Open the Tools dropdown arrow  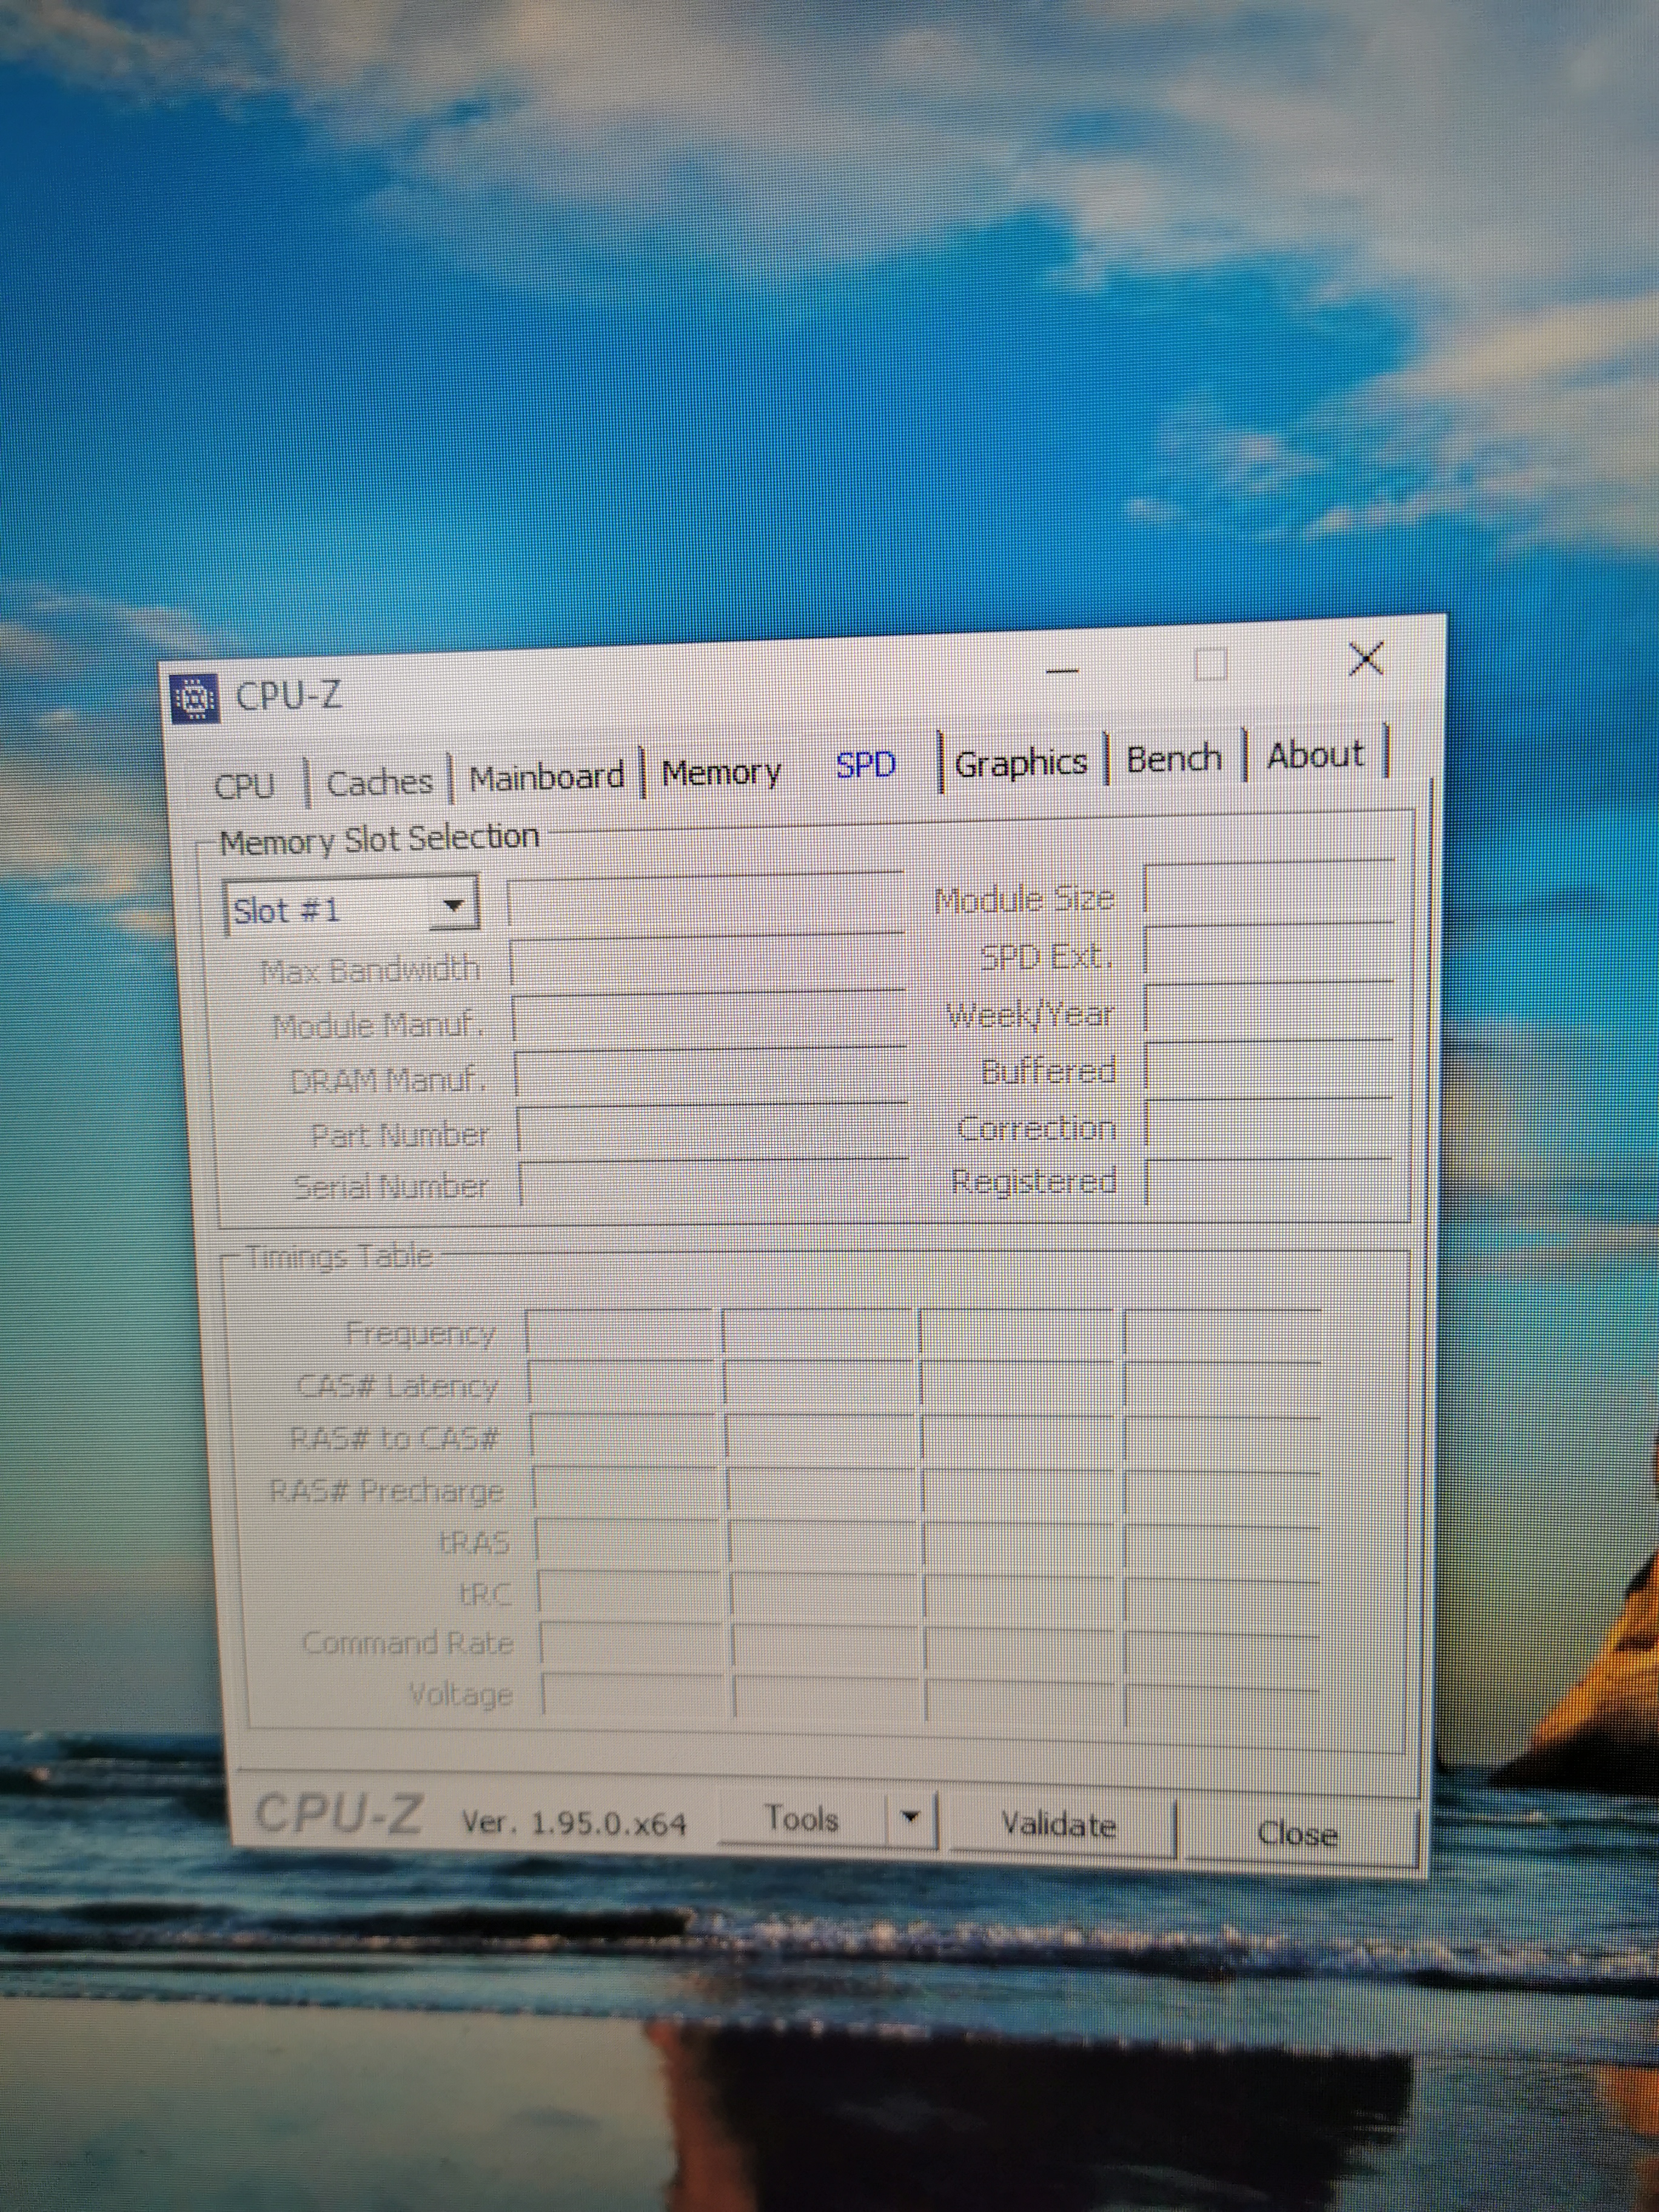pyautogui.click(x=910, y=1817)
